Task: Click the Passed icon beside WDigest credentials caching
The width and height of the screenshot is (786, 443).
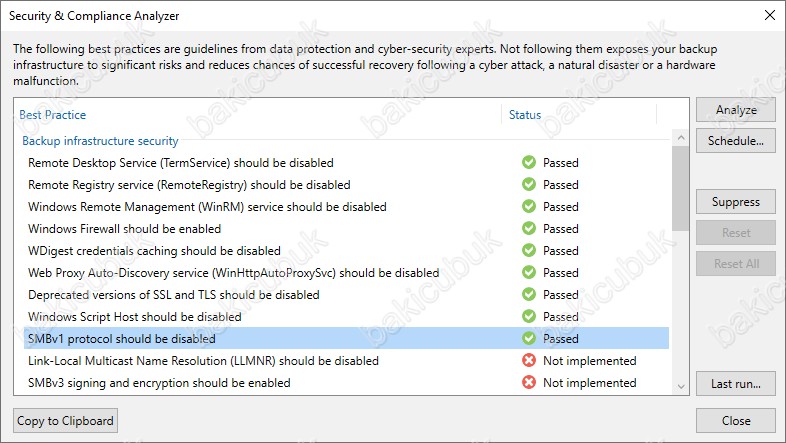Action: 528,251
